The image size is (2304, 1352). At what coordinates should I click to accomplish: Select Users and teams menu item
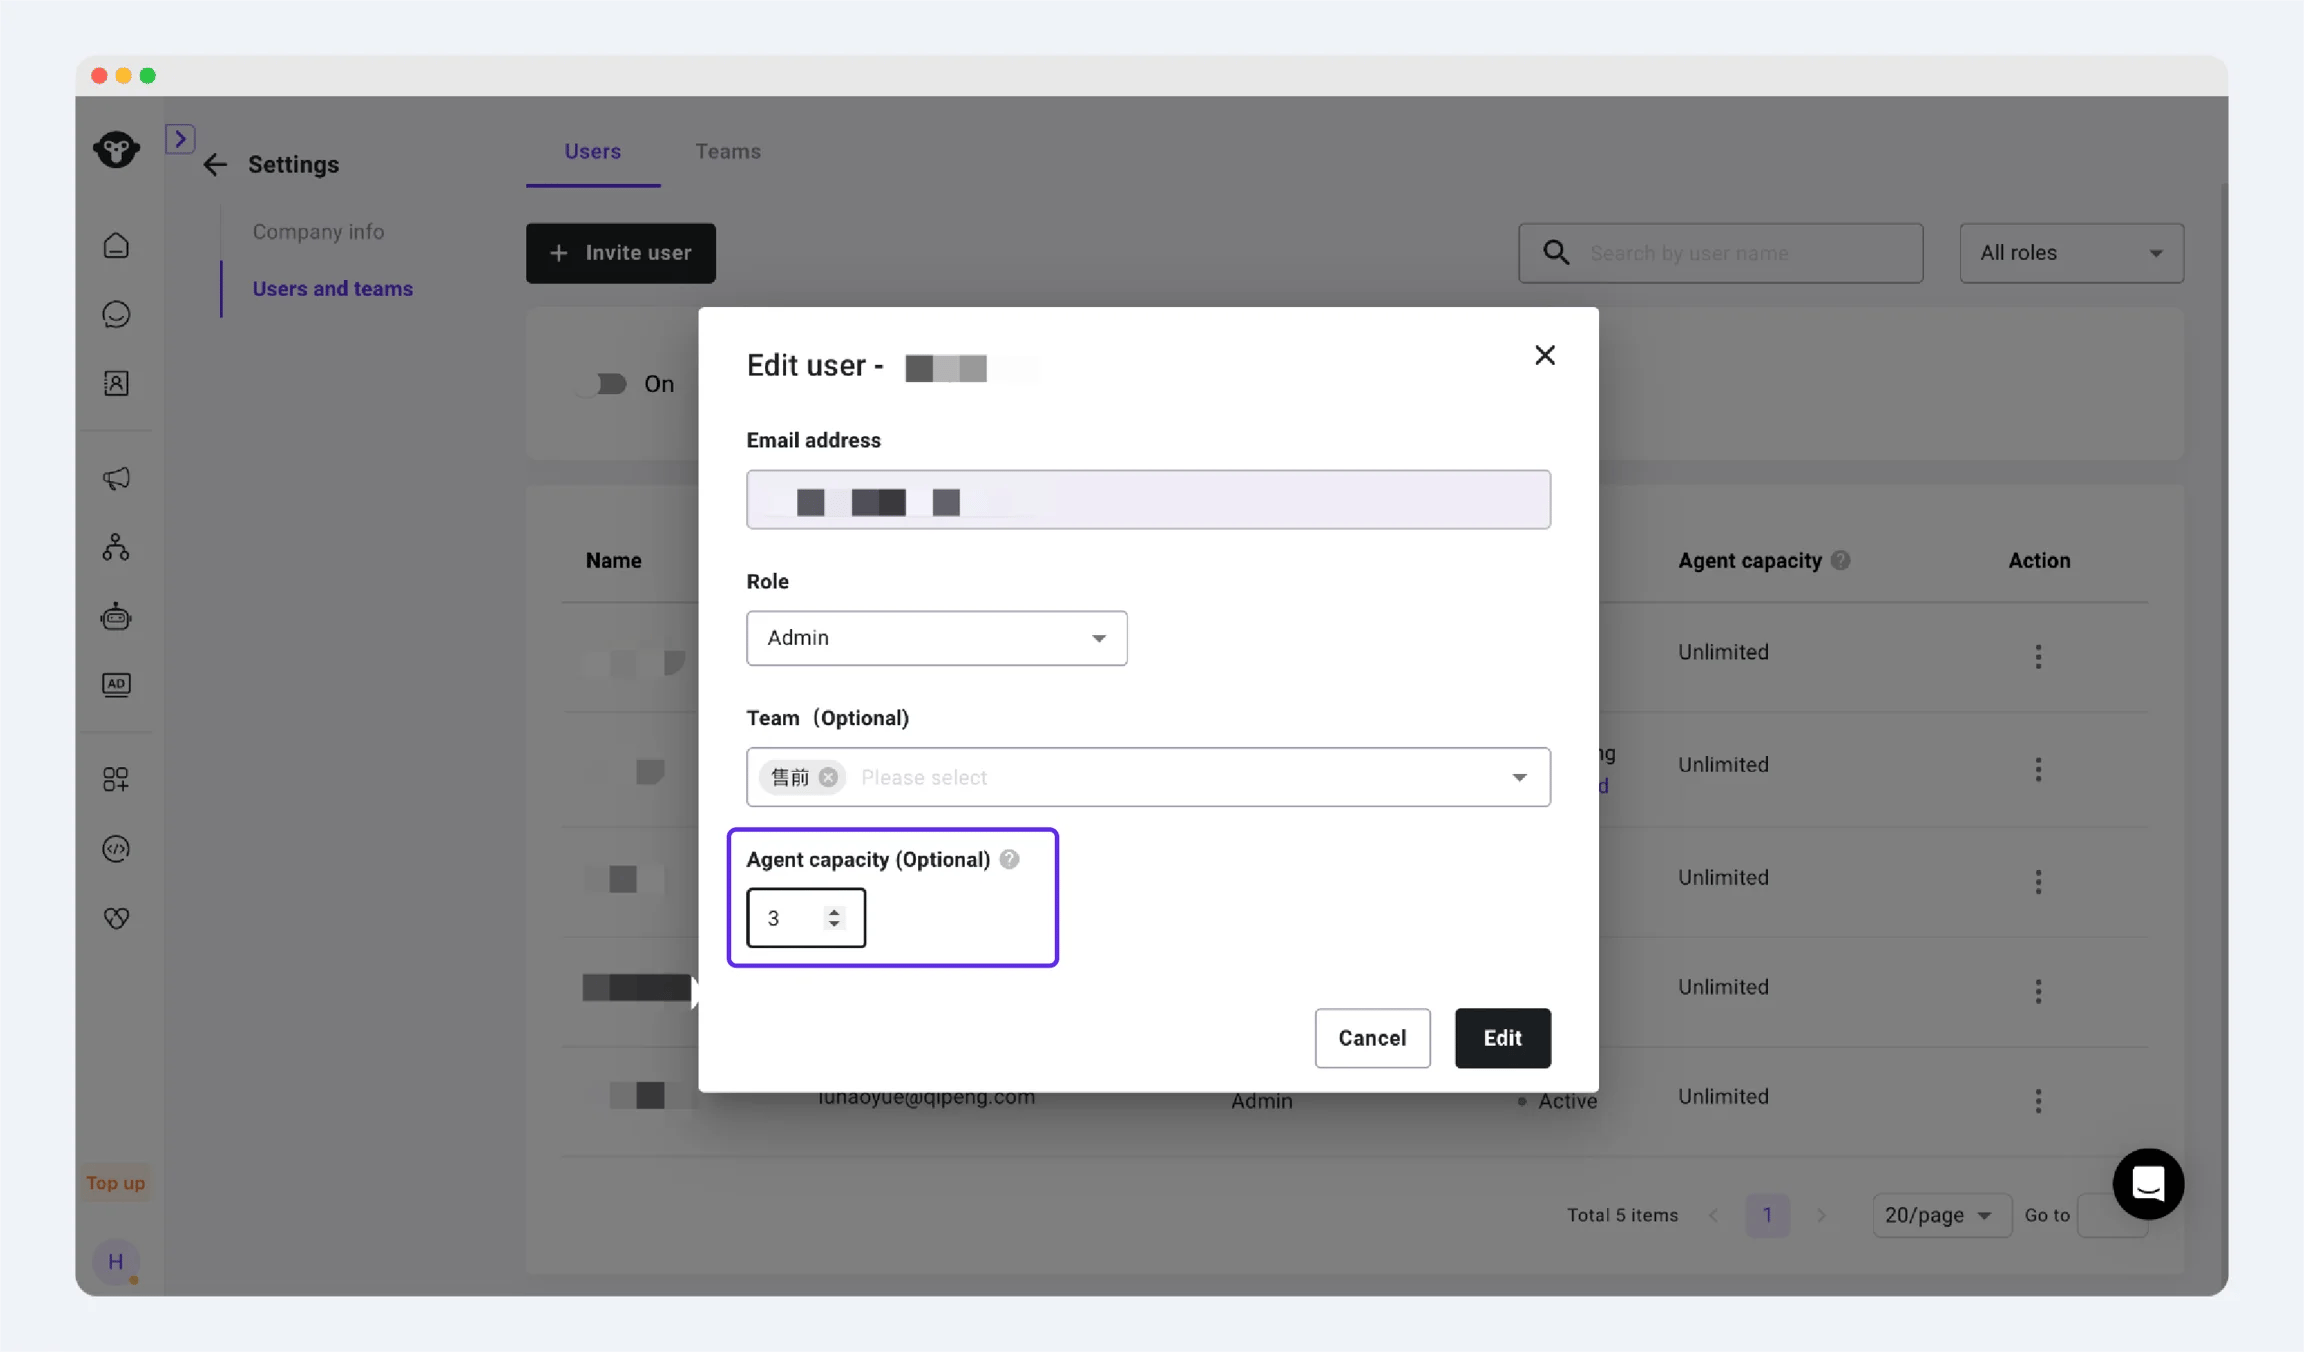(x=332, y=289)
